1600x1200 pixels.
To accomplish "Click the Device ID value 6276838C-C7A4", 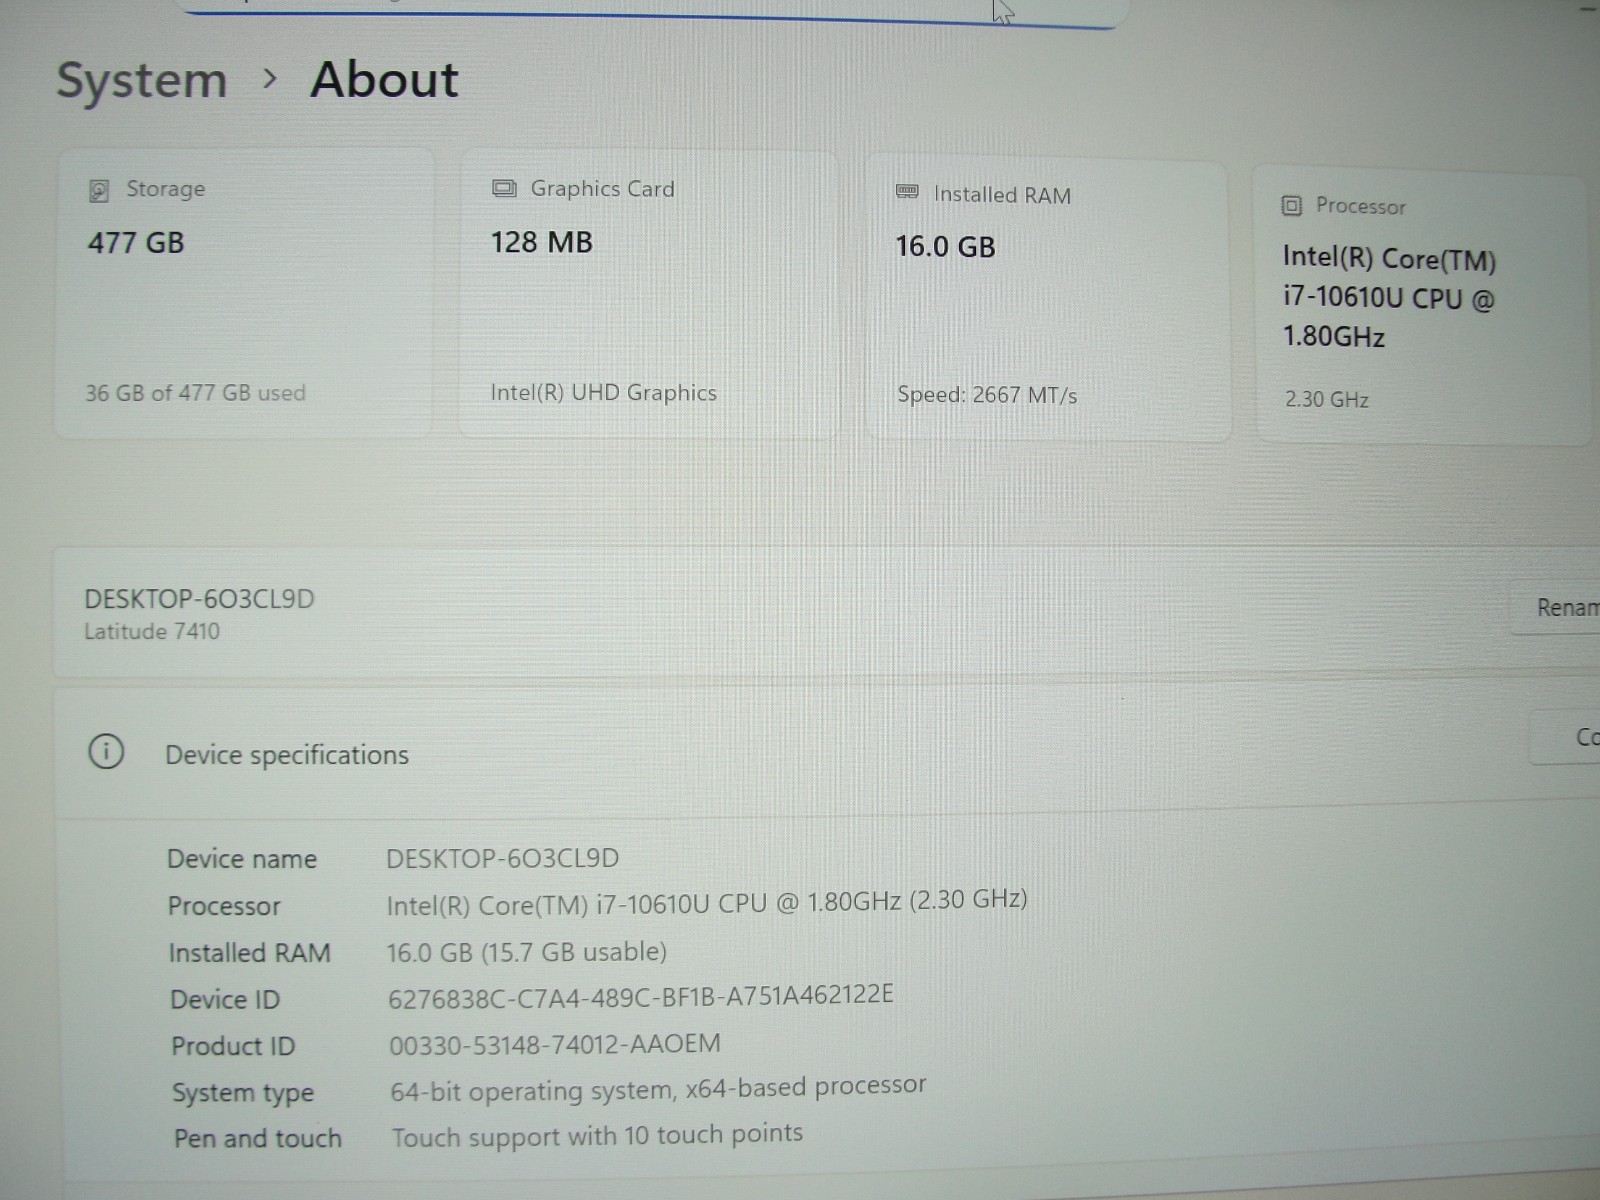I will (x=640, y=997).
